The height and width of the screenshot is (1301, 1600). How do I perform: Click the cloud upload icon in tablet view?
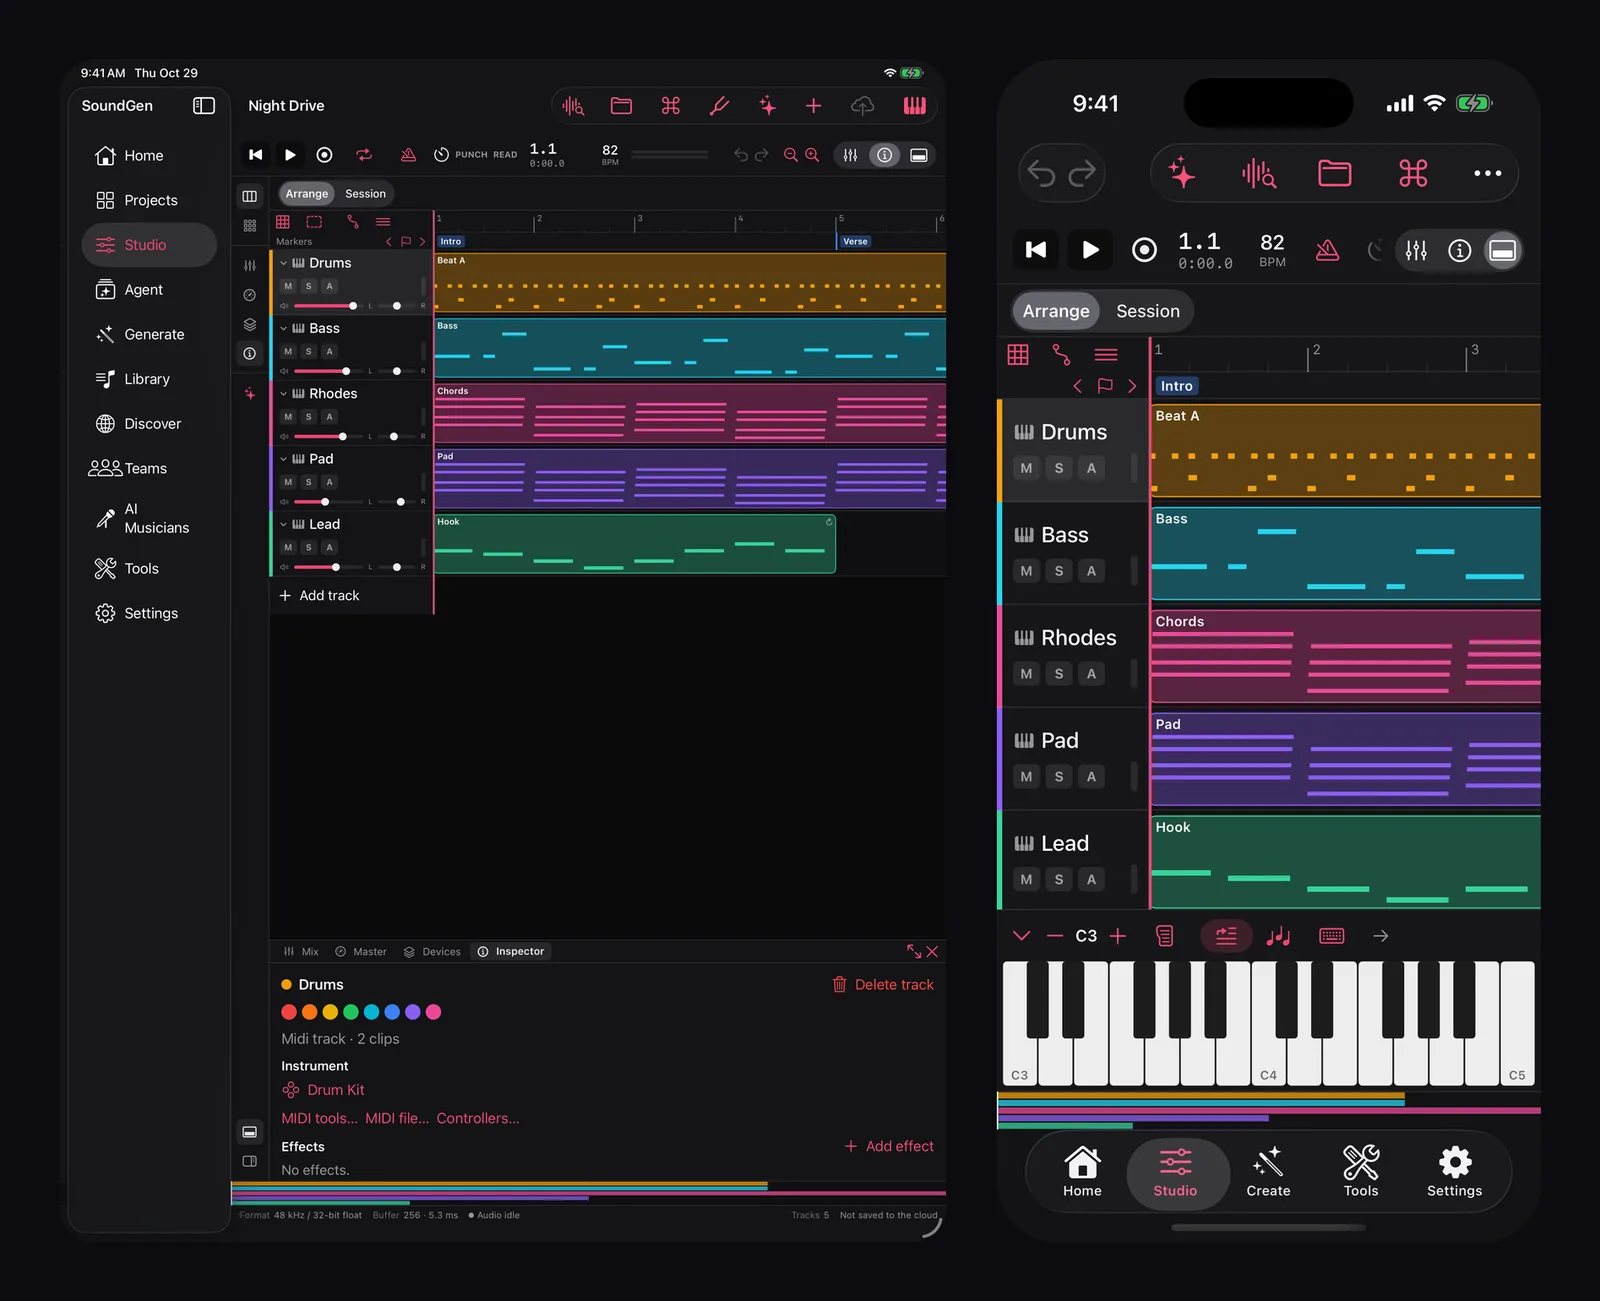(x=863, y=106)
